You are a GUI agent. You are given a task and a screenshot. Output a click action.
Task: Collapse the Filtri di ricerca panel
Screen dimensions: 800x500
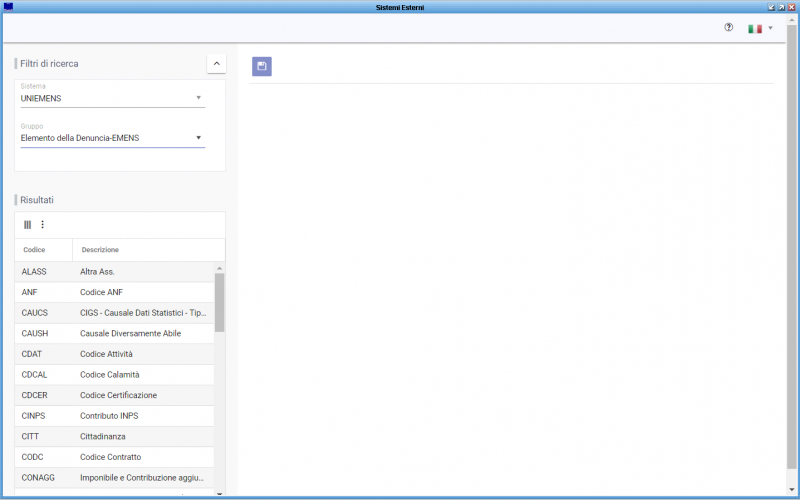[216, 64]
